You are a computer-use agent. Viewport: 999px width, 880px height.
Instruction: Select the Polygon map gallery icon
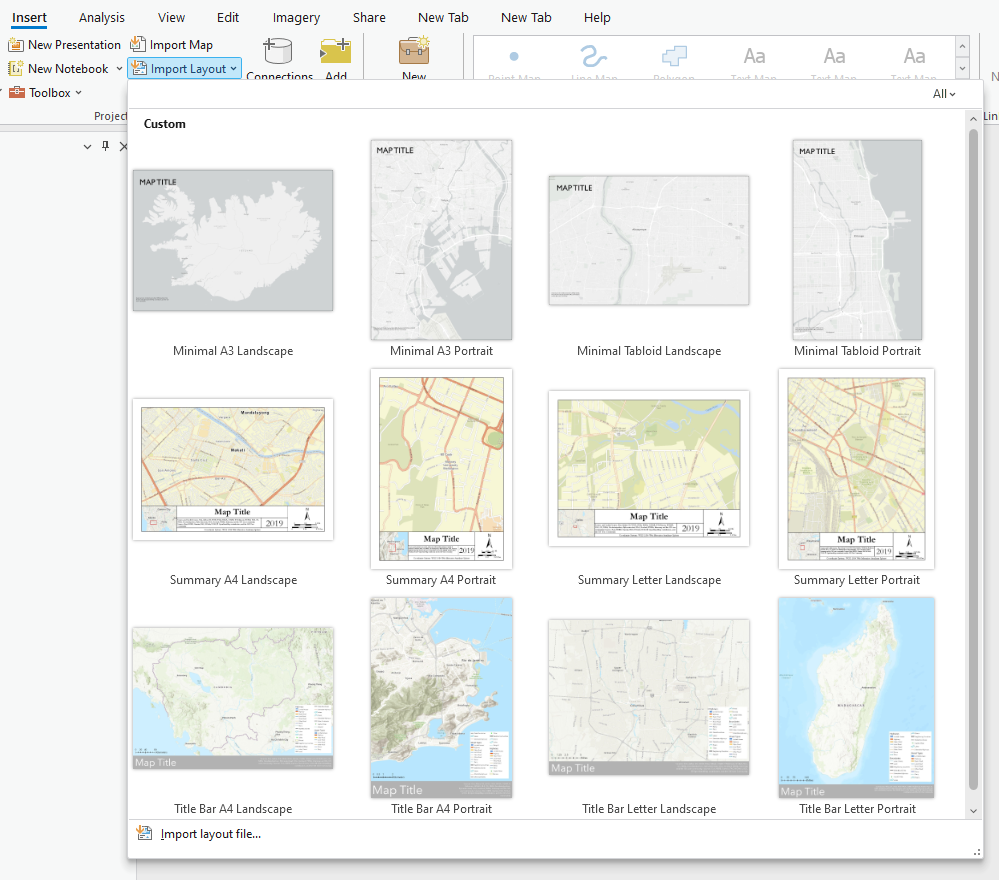[x=674, y=55]
